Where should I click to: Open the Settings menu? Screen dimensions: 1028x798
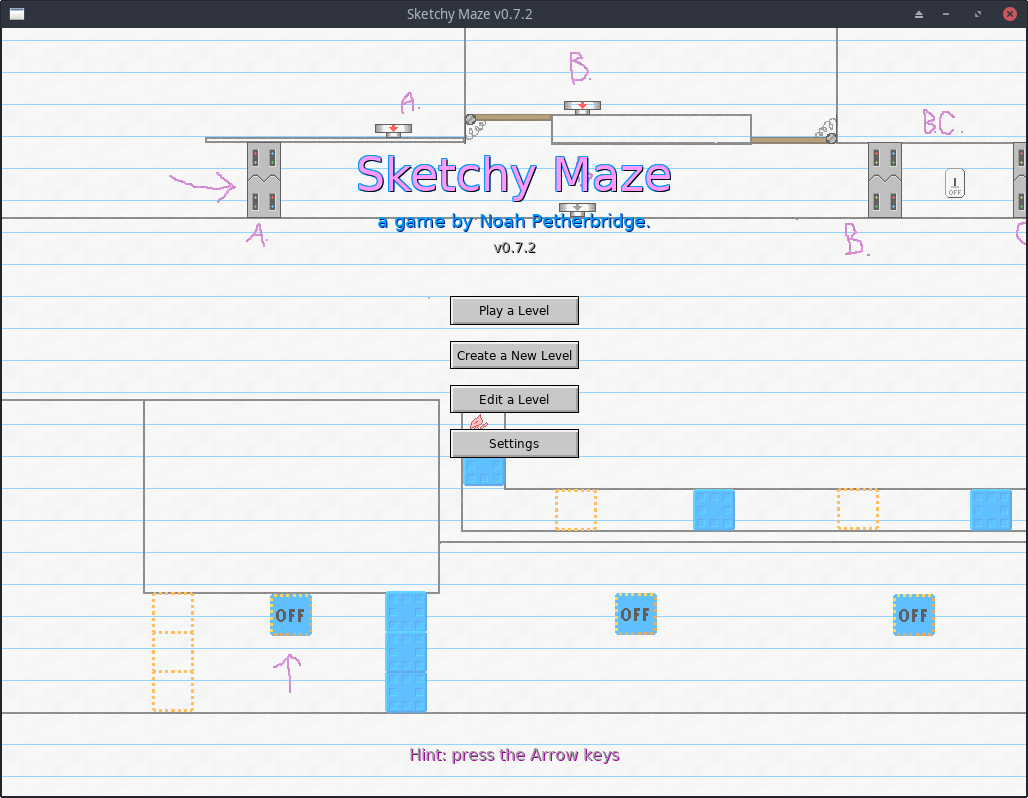pyautogui.click(x=514, y=443)
